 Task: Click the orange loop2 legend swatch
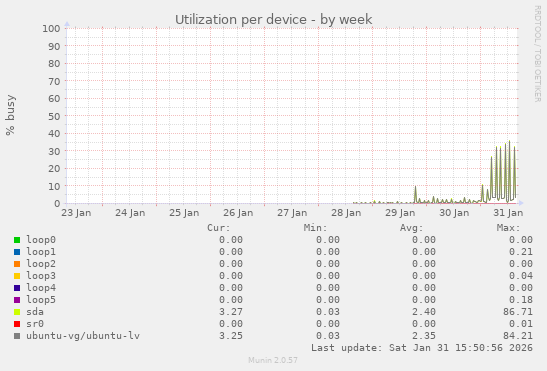[x=17, y=264]
